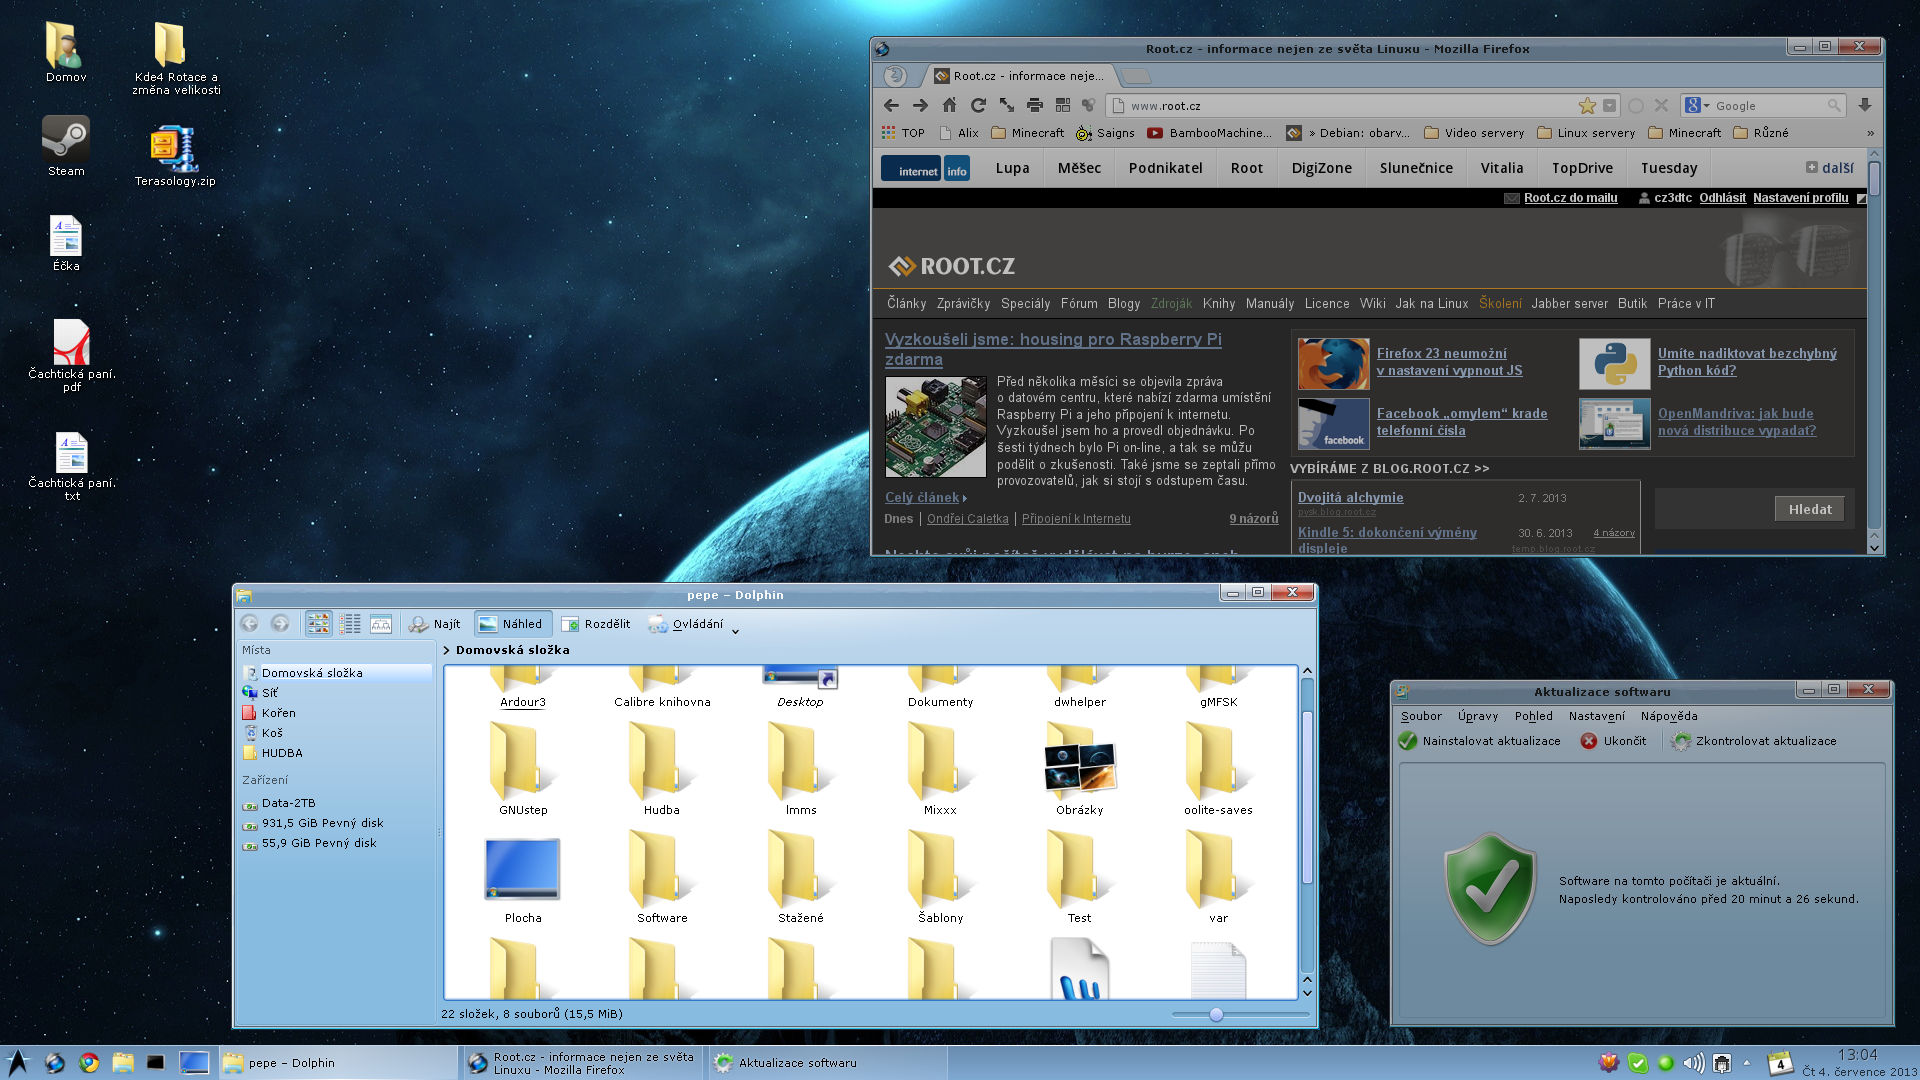Click Dolphin back navigation arrow
The width and height of the screenshot is (1920, 1080).
pyautogui.click(x=250, y=624)
